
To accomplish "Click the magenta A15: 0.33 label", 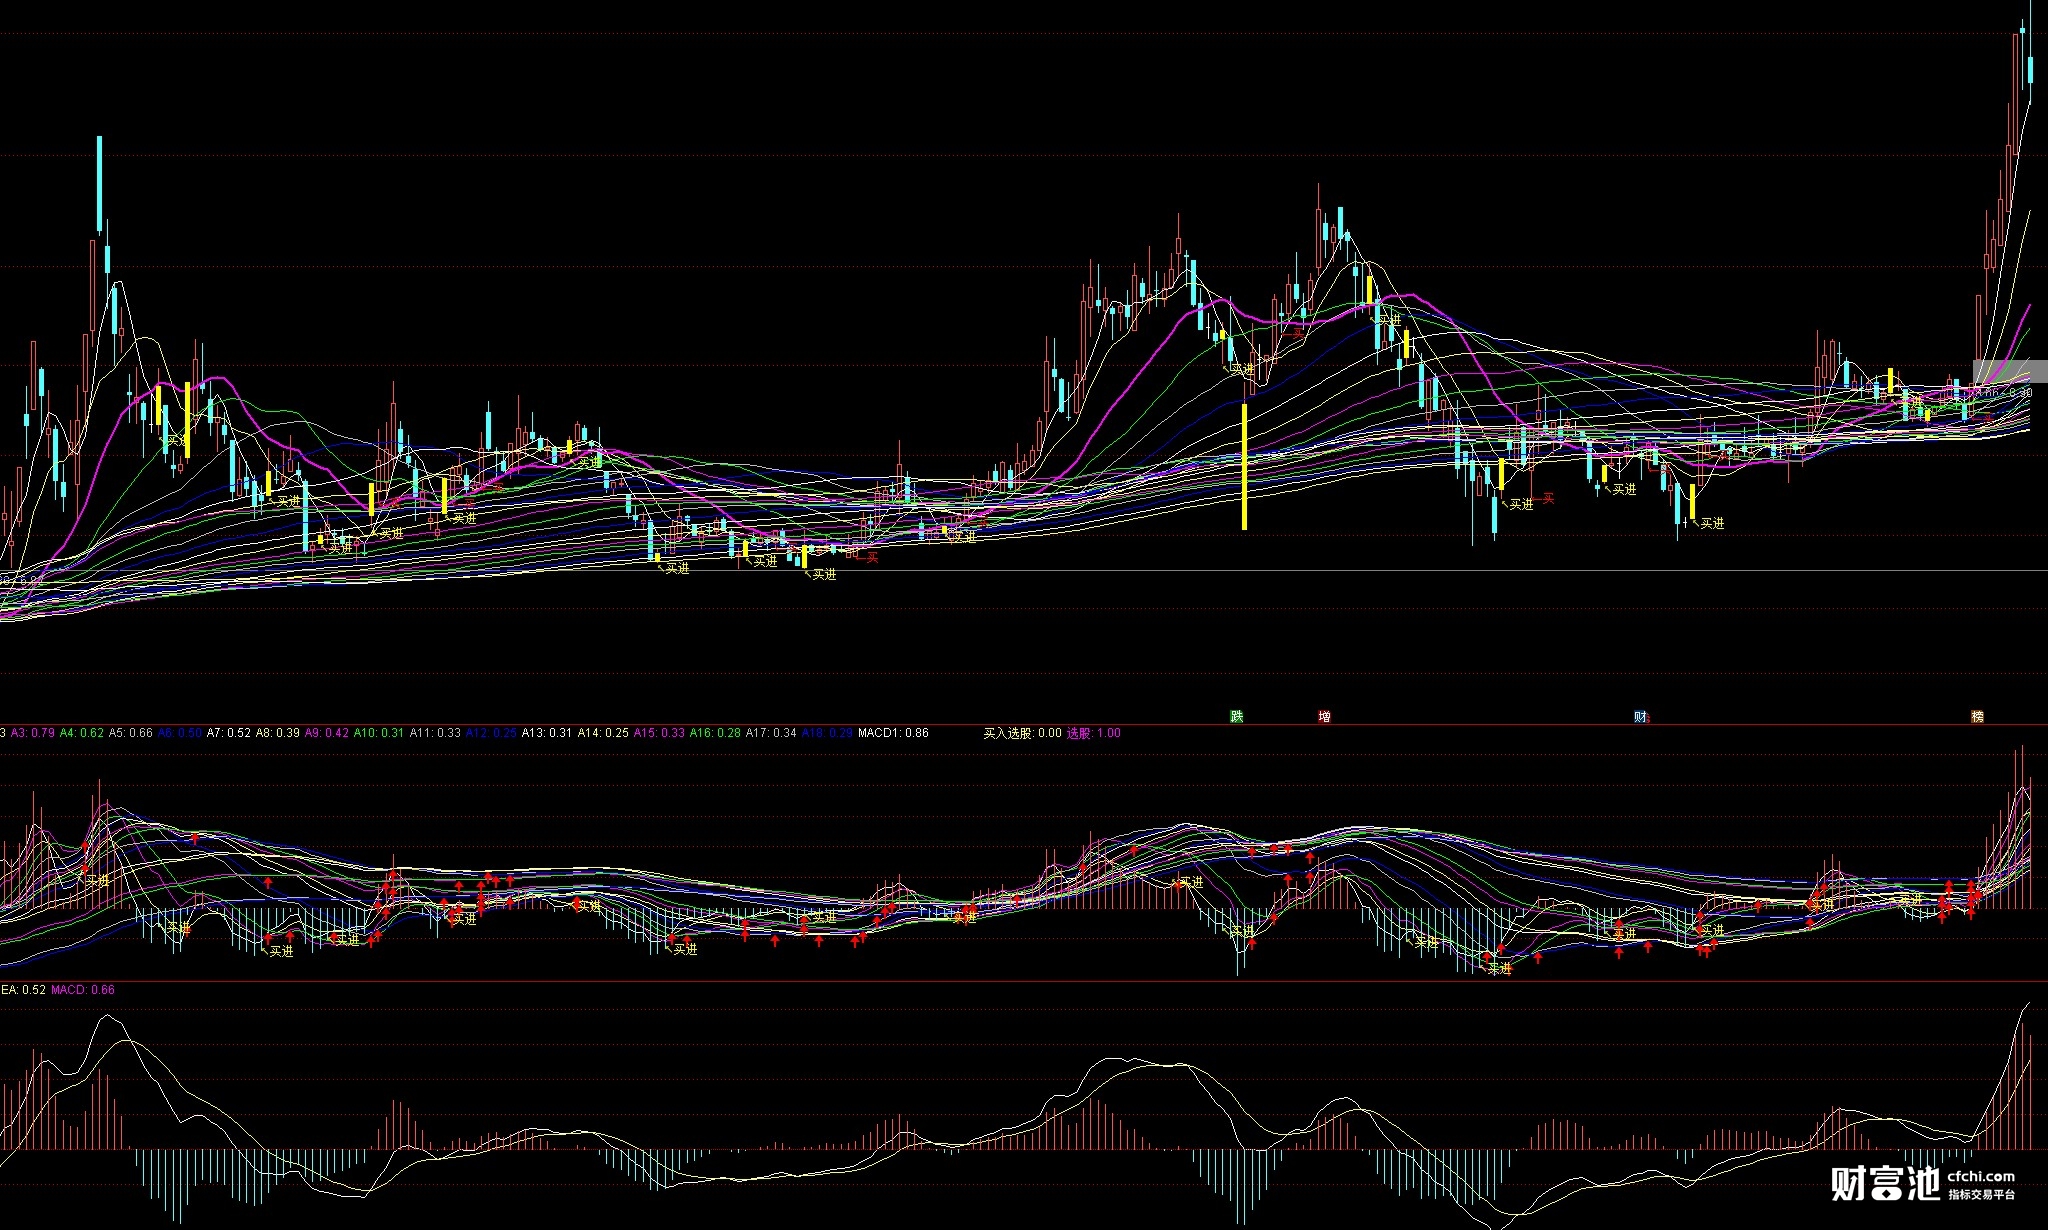I will pos(659,733).
